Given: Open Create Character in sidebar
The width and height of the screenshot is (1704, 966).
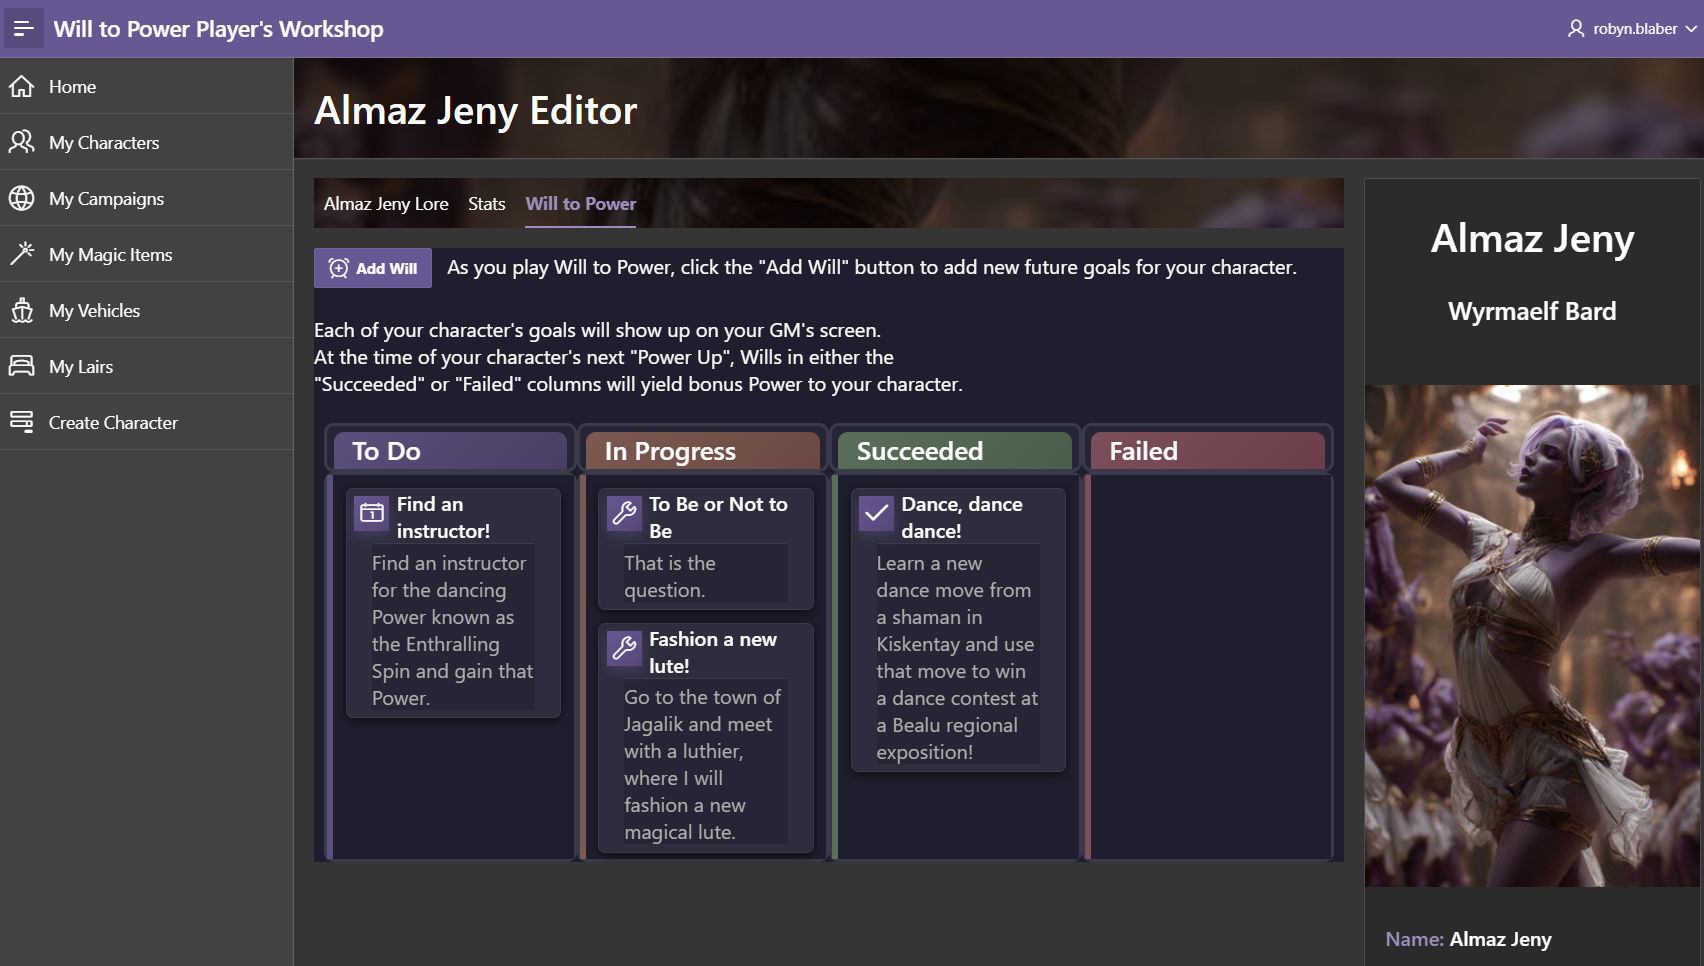Looking at the screenshot, I should (x=113, y=423).
